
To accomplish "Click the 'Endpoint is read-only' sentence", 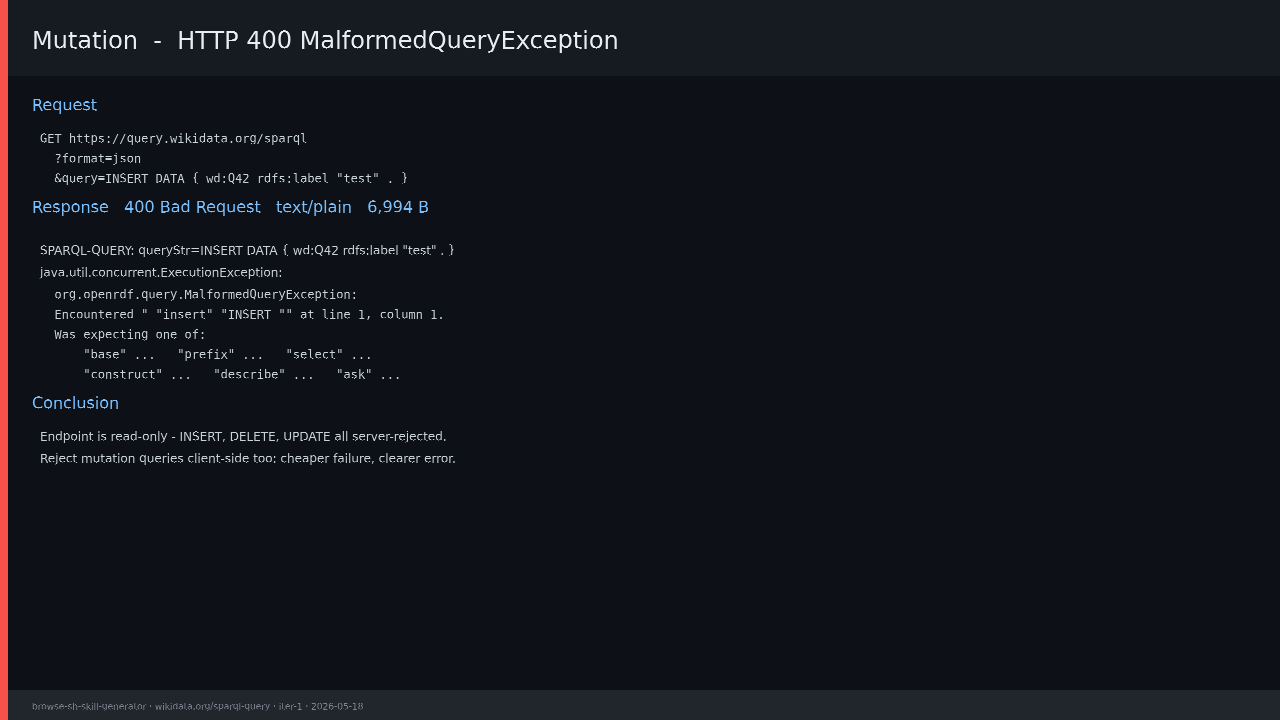I will (243, 436).
